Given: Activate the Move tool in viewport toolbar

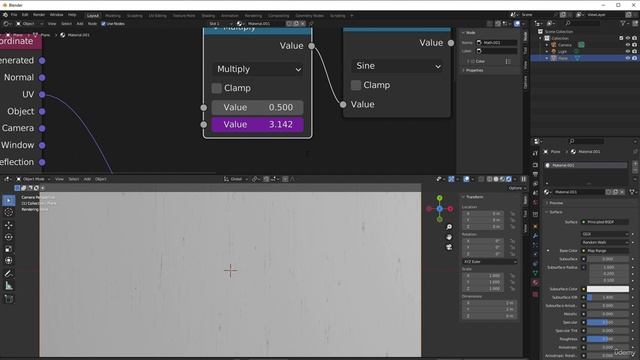Looking at the screenshot, I should (9, 225).
